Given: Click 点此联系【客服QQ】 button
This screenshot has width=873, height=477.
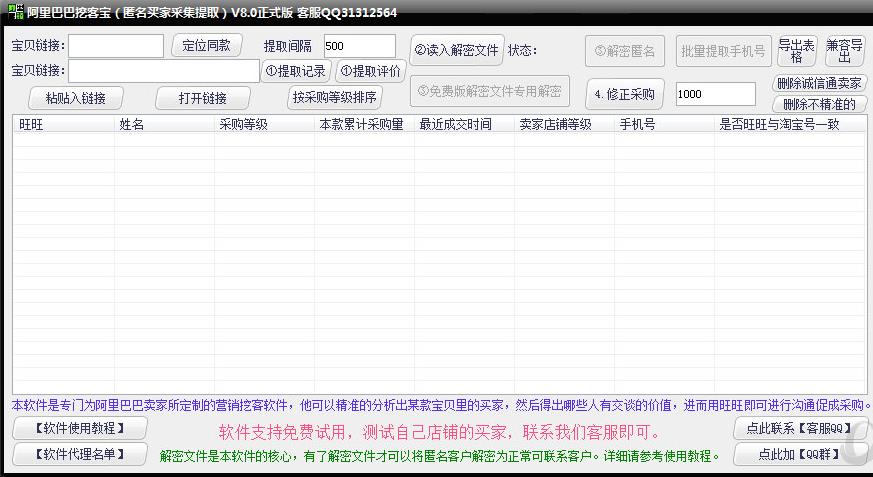Looking at the screenshot, I should [799, 428].
